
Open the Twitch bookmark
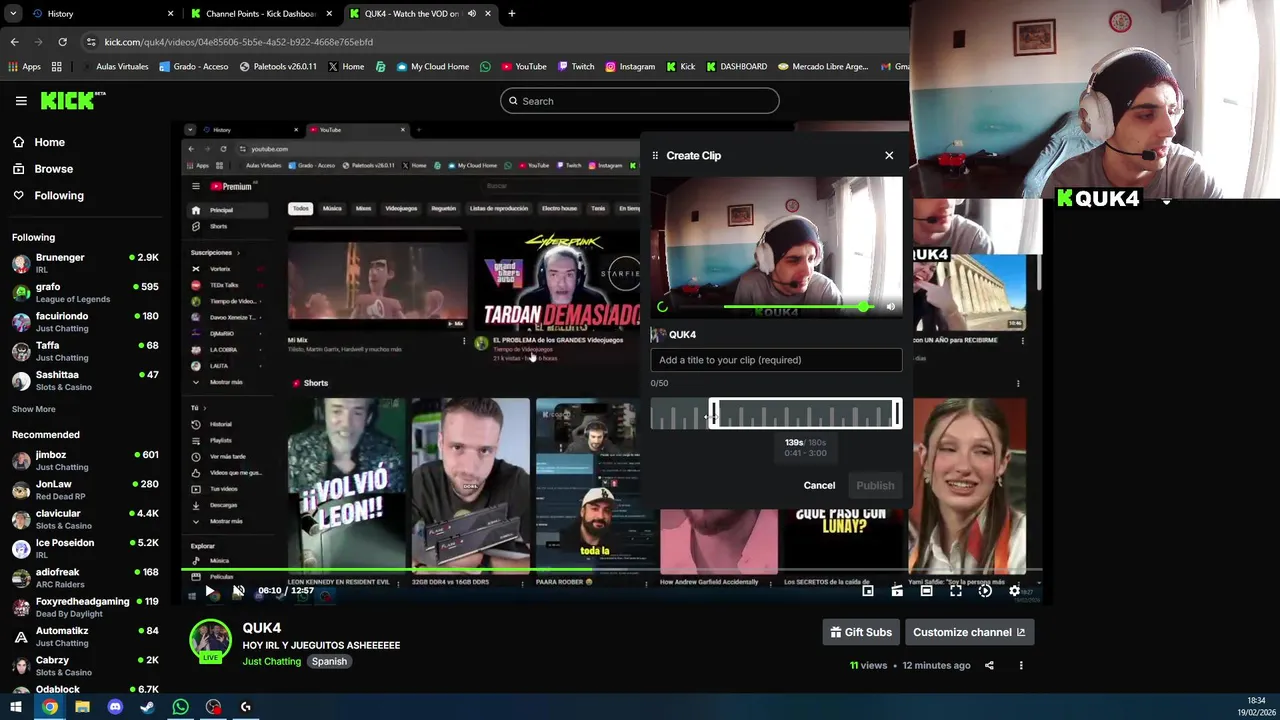click(575, 67)
